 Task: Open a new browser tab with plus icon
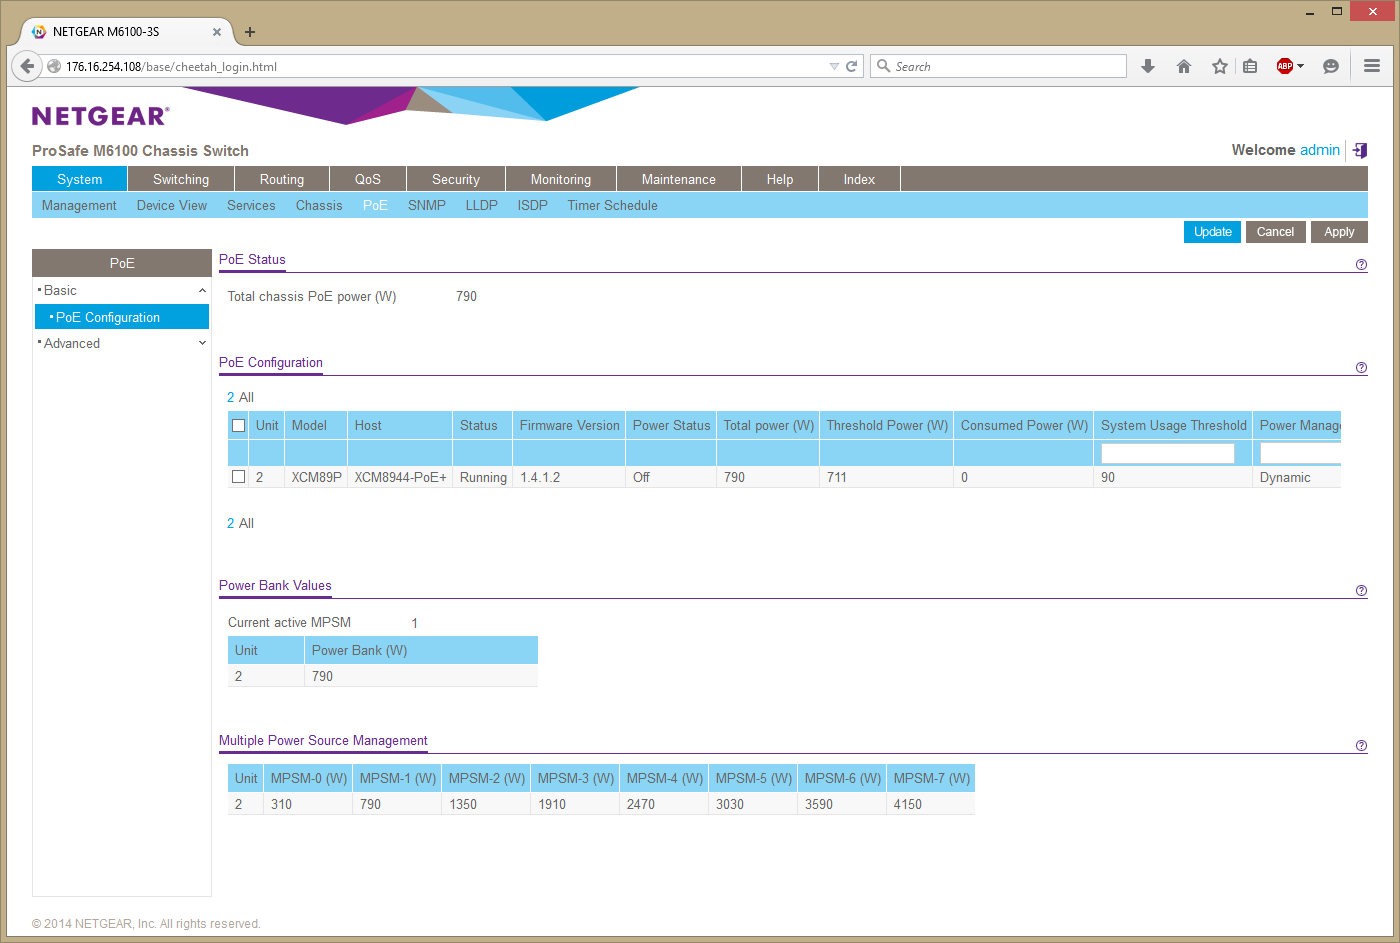pos(250,32)
